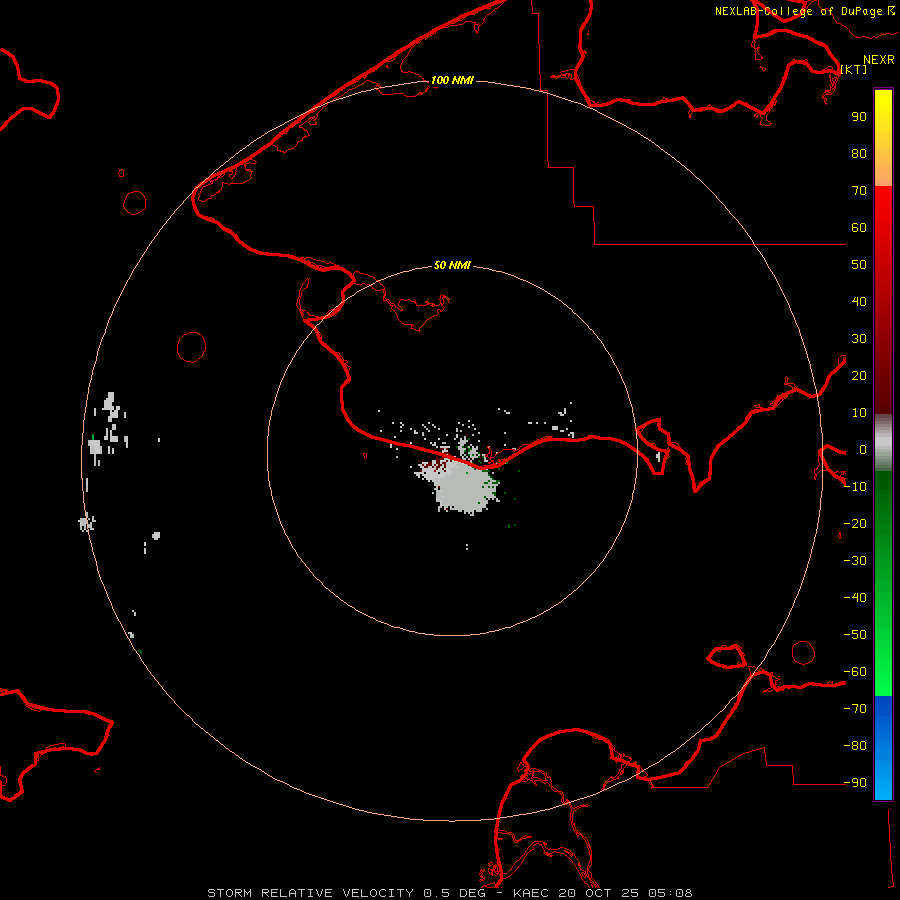Click the -40 value on velocity scale
The width and height of the screenshot is (900, 900).
855,598
